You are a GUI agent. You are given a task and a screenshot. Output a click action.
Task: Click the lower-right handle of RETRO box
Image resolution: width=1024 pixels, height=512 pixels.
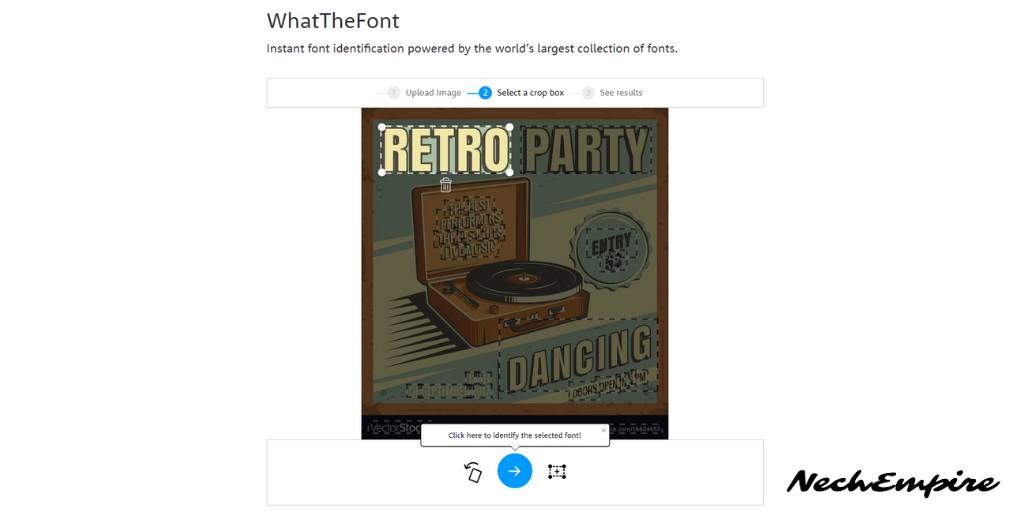click(510, 172)
